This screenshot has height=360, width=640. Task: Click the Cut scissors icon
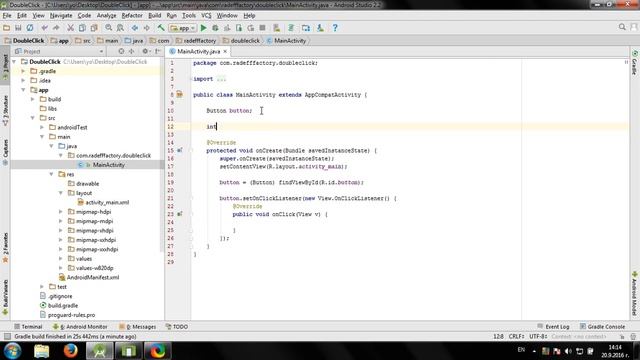click(71, 28)
